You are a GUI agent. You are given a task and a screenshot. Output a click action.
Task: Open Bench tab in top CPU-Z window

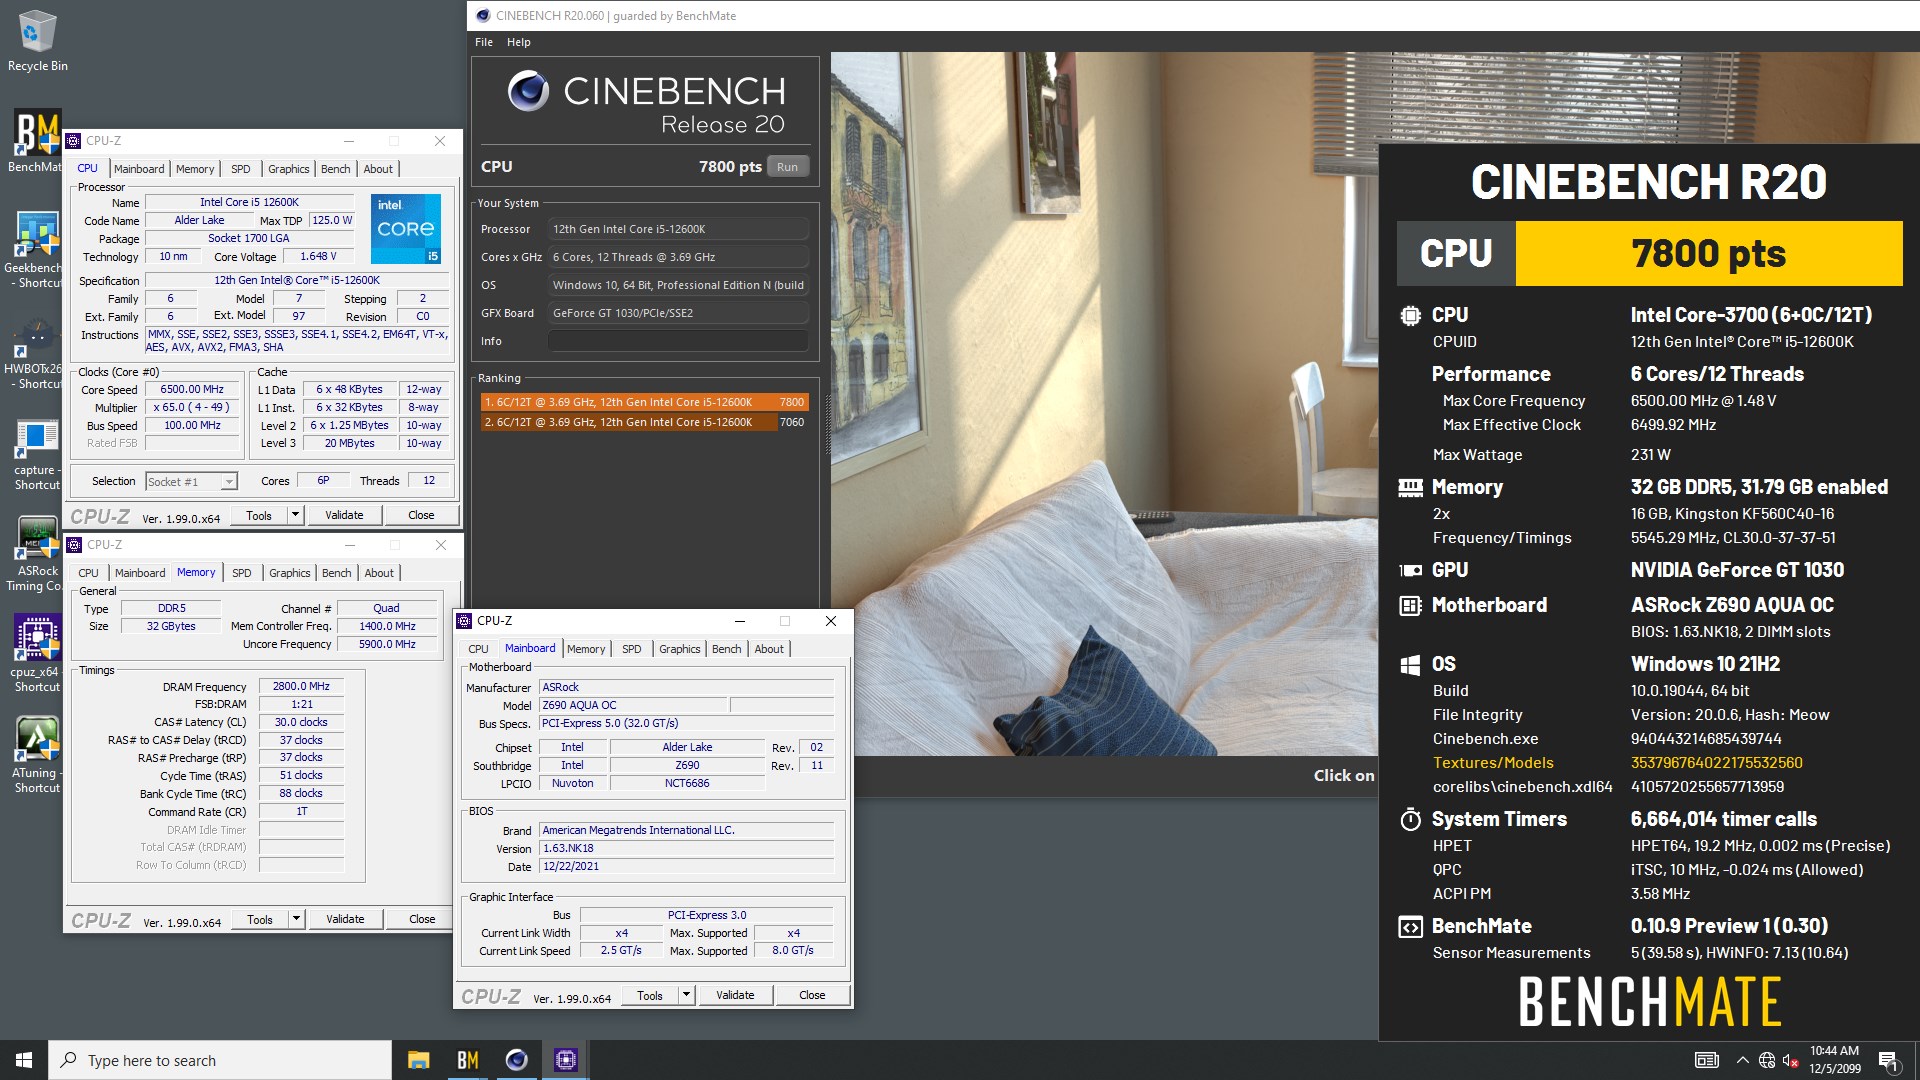[336, 169]
